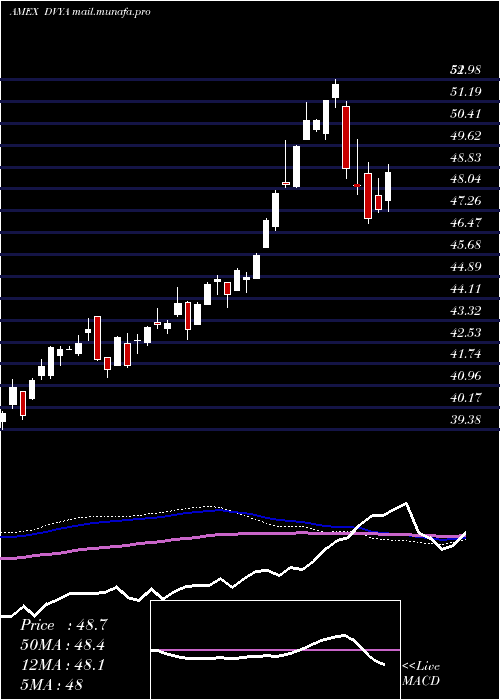Click the '5MA : 48' readout
Viewport: 500px width, 700px height.
pyautogui.click(x=51, y=685)
